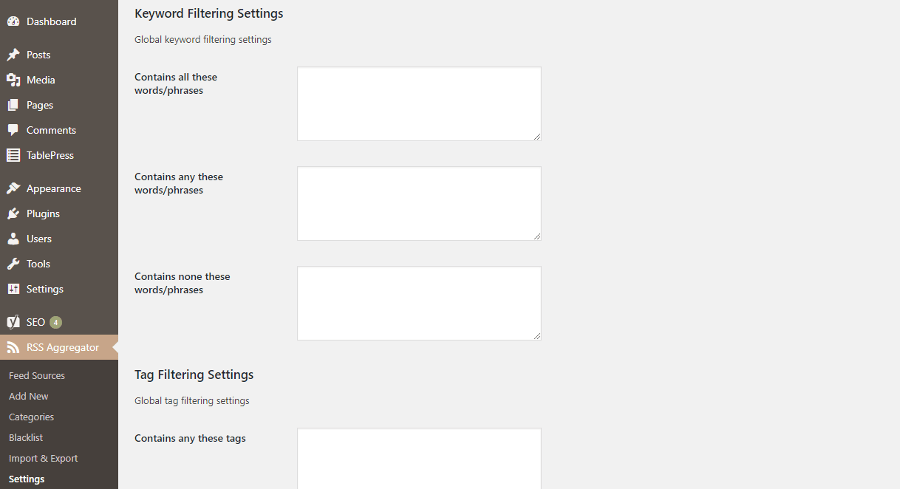
Task: Open Feed Sources submenu link
Action: point(37,376)
